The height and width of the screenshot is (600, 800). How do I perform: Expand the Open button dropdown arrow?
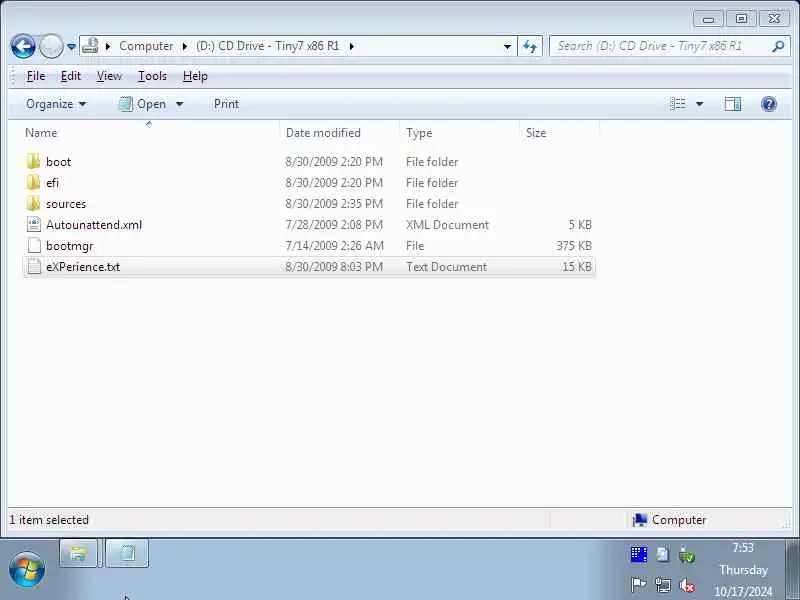point(180,104)
